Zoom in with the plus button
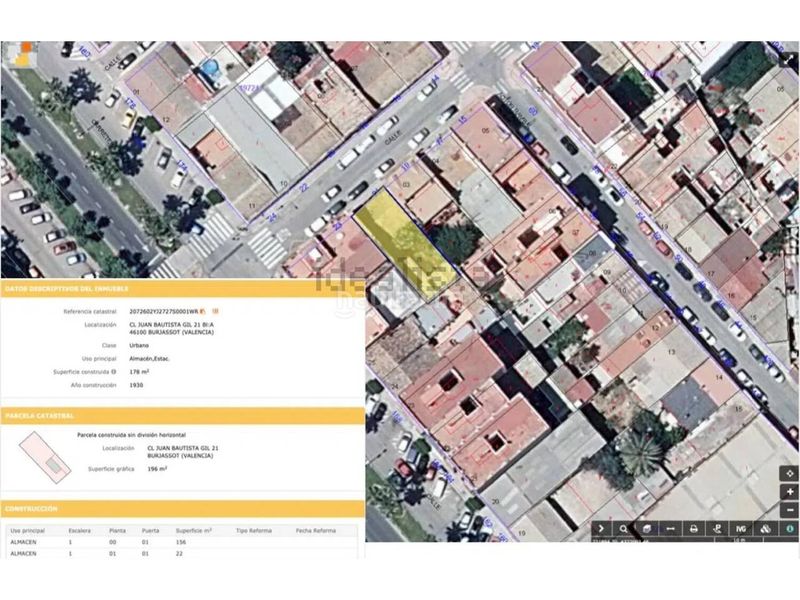 789,492
